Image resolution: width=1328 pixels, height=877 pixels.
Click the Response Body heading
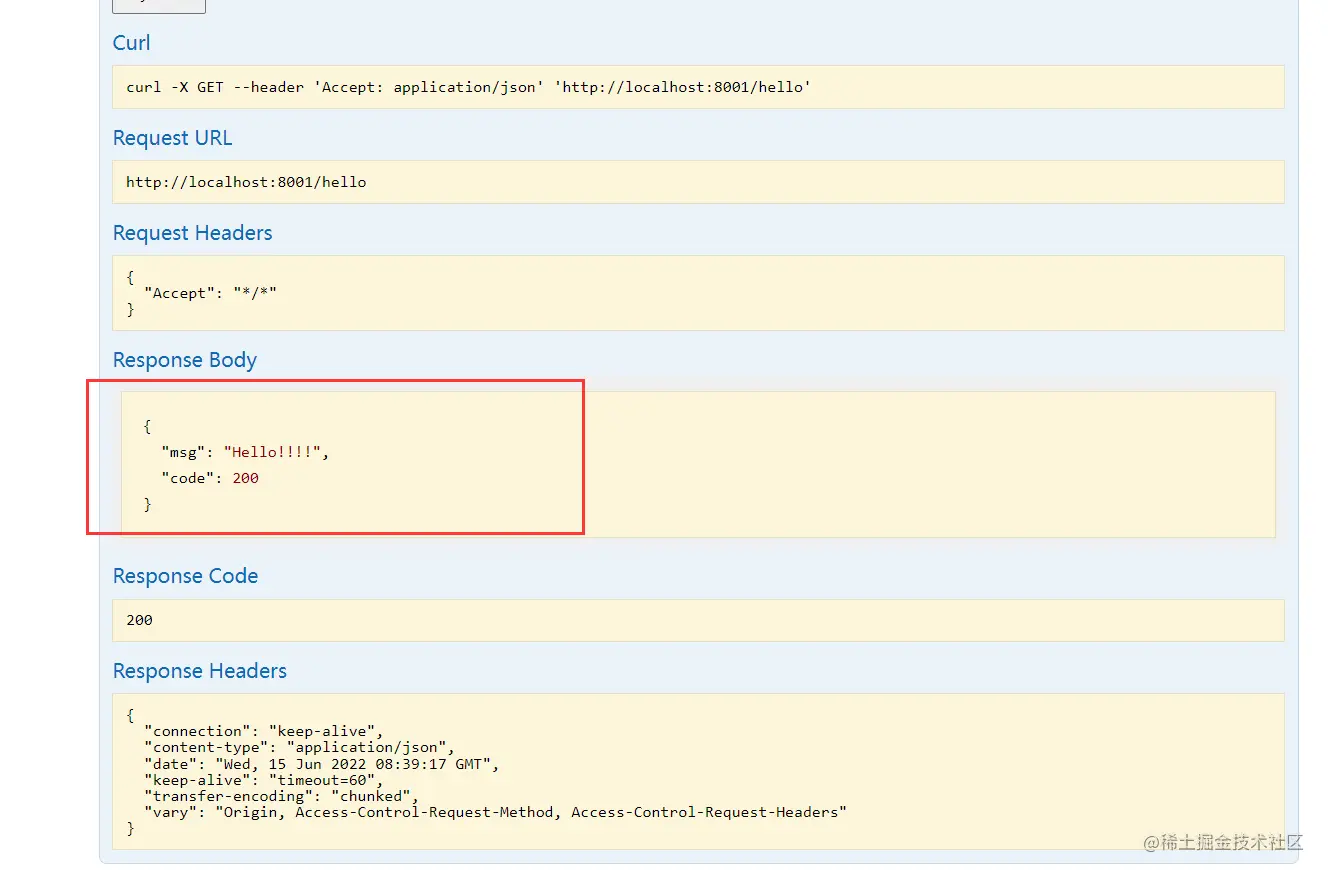click(x=185, y=360)
